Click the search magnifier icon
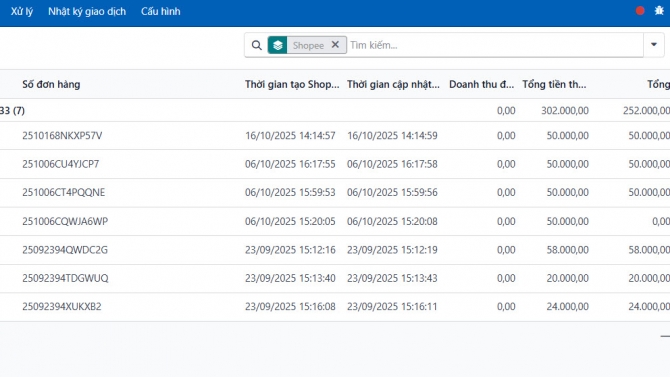Image resolution: width=670 pixels, height=377 pixels. click(256, 45)
